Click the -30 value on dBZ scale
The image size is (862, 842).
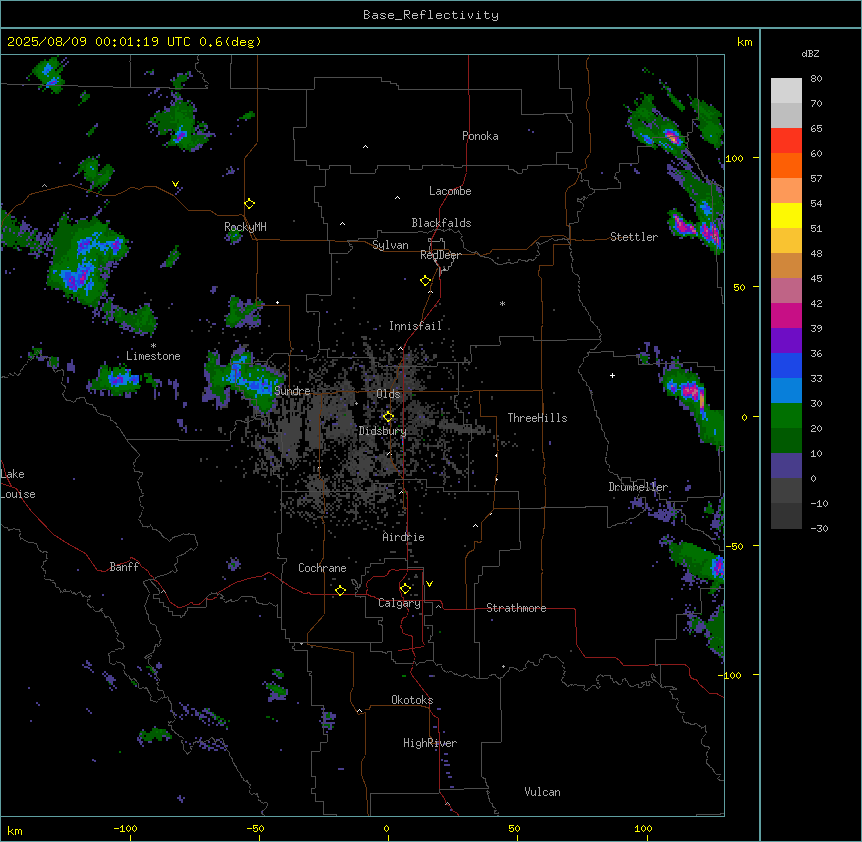coord(819,529)
